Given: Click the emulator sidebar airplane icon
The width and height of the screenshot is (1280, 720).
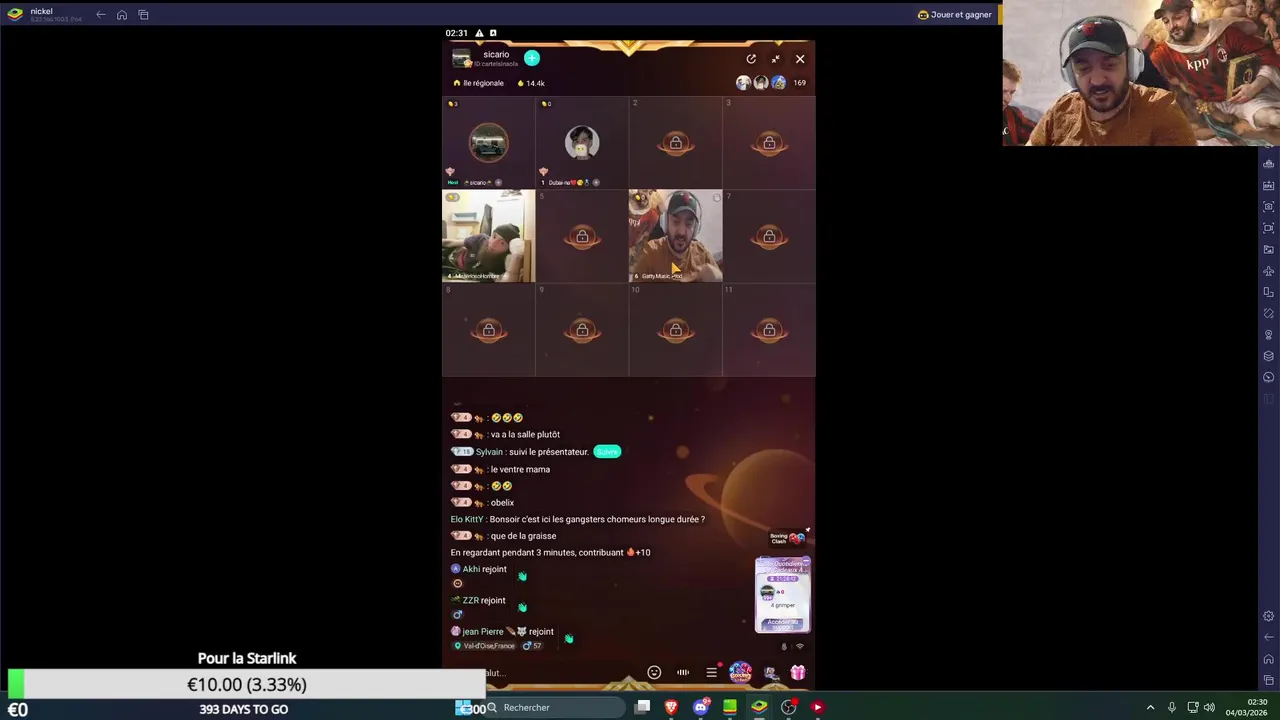Looking at the screenshot, I should (1269, 271).
